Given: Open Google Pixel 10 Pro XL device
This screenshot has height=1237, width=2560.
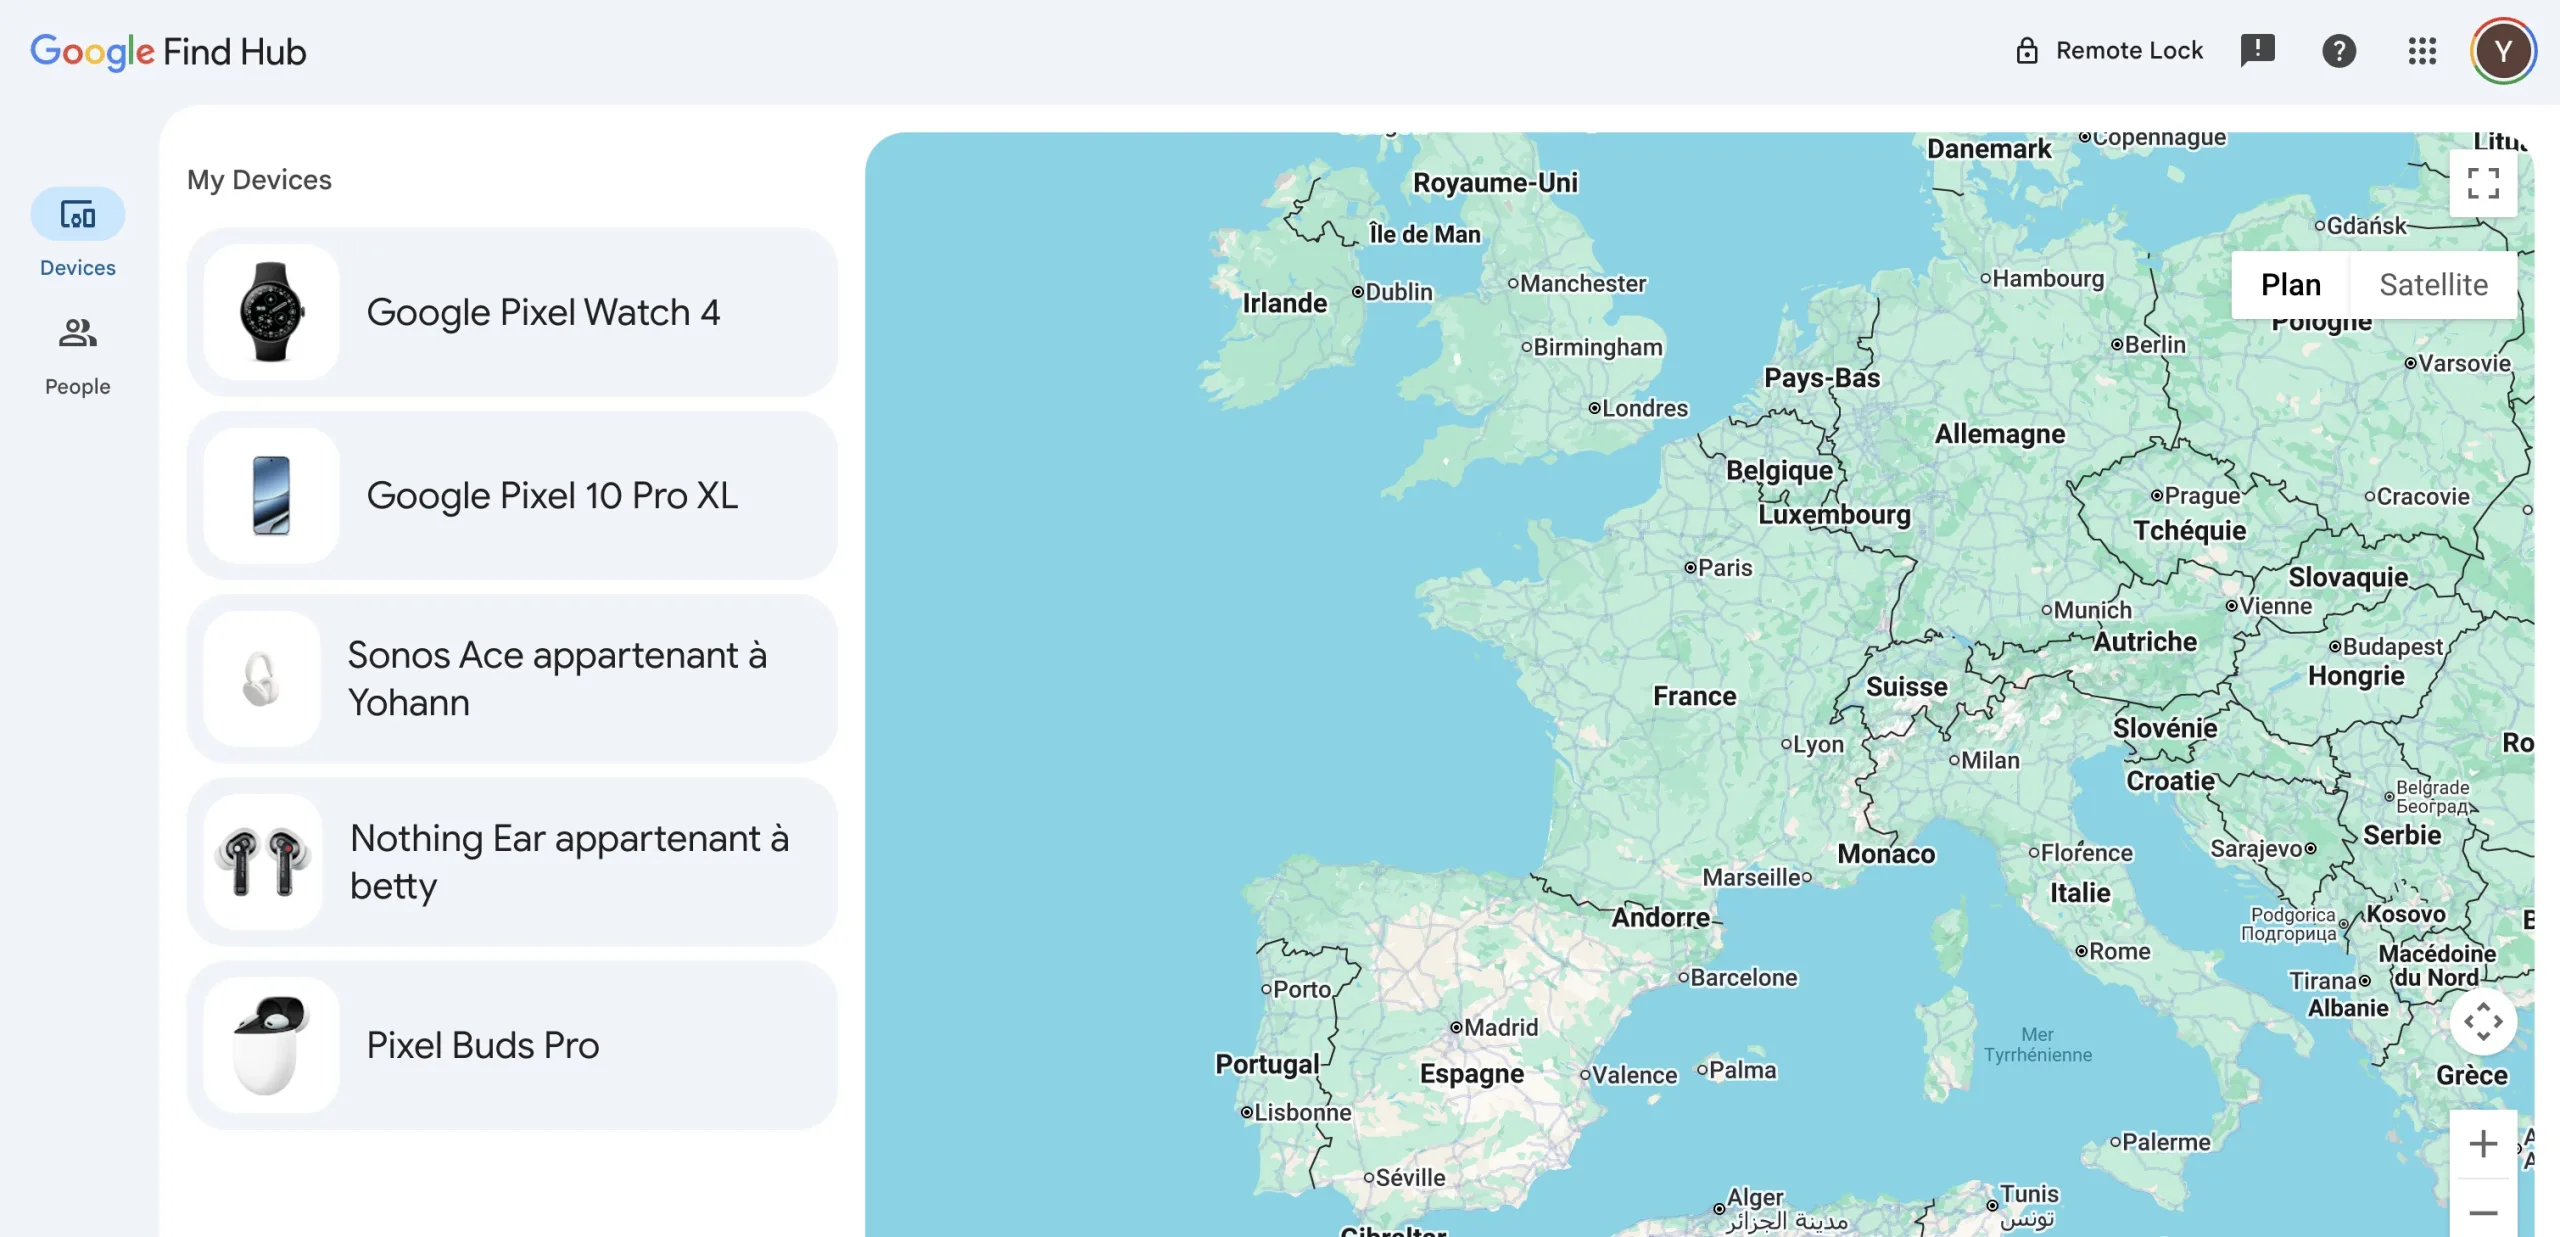Looking at the screenshot, I should point(551,494).
